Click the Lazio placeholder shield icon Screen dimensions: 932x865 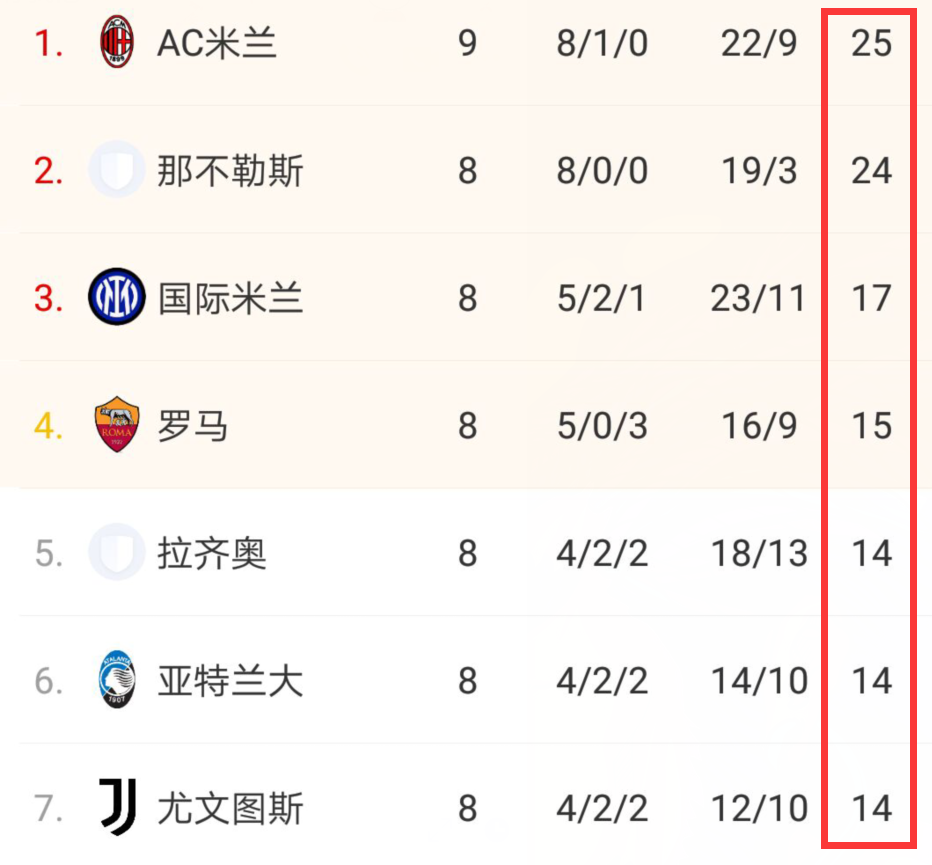click(117, 552)
